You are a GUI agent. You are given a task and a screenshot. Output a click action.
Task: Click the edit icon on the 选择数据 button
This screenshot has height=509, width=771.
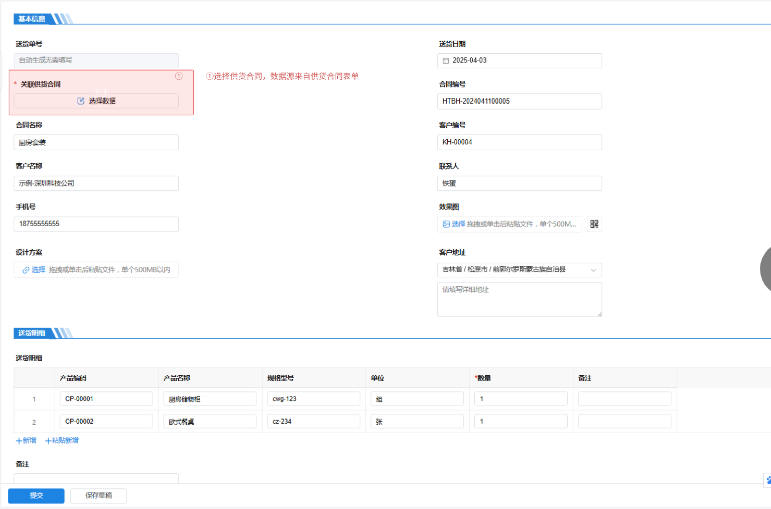coord(81,101)
